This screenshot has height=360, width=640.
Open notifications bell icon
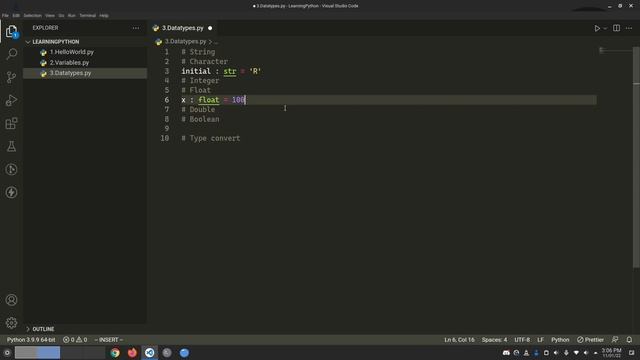coord(629,340)
